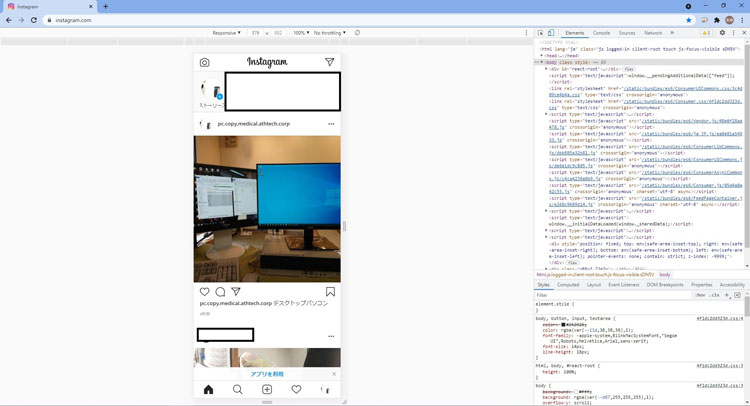The image size is (750, 406).
Task: Rotate device orientation icon
Action: [357, 33]
